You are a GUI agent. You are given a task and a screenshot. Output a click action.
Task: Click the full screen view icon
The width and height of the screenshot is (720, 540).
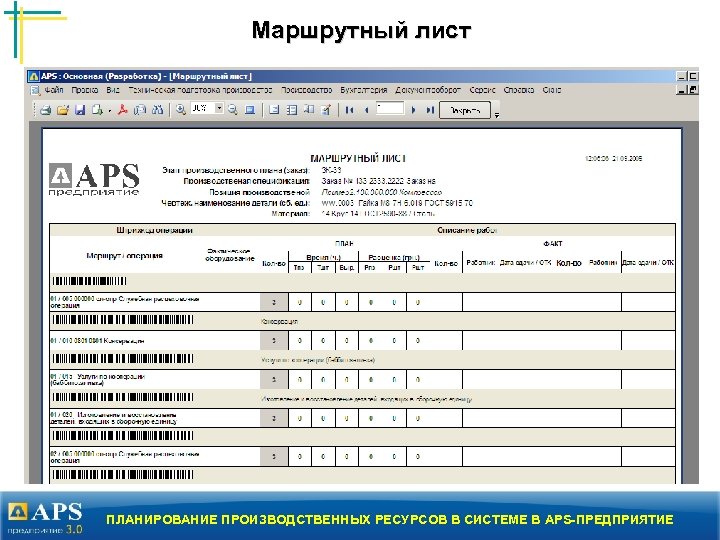pos(250,110)
